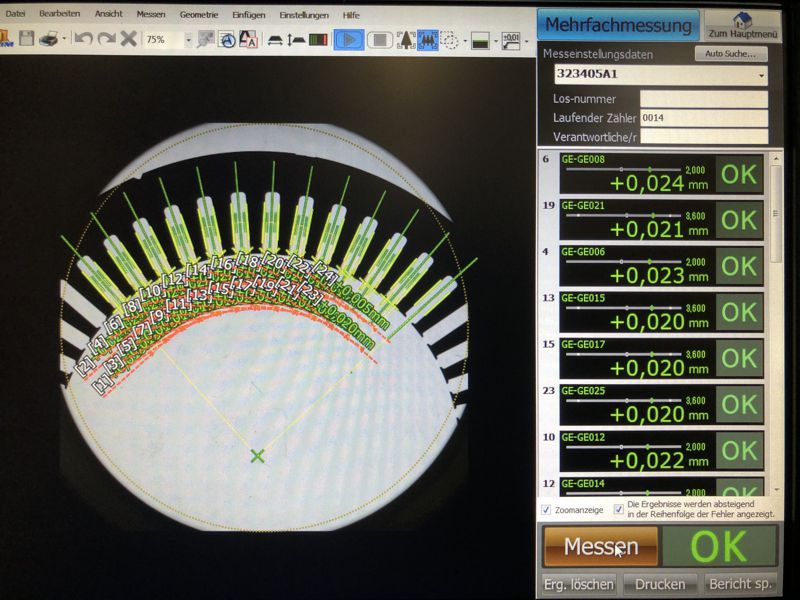Undo the last action via toolbar arrow
Screen dimensions: 800x600
coord(83,39)
